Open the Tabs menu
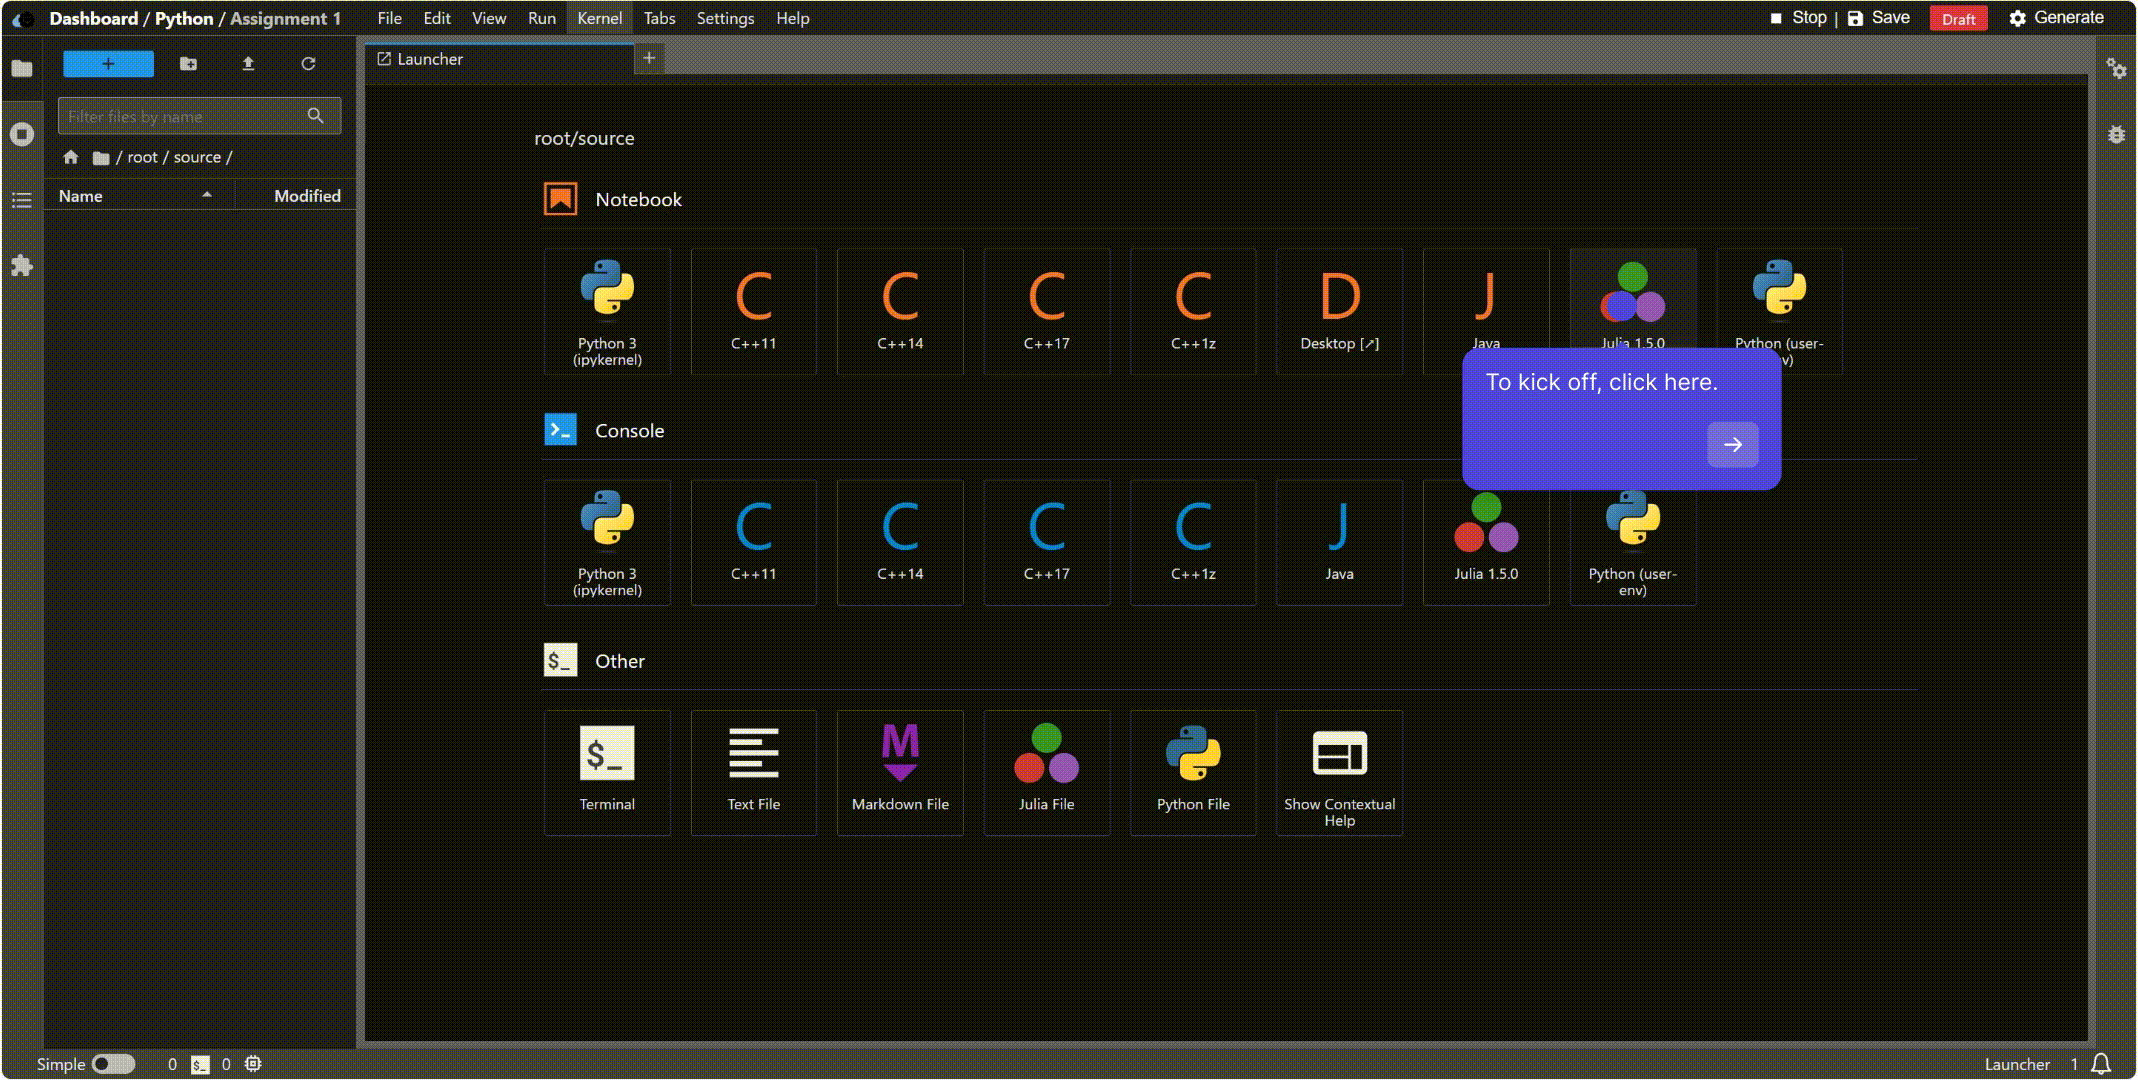 pos(660,18)
